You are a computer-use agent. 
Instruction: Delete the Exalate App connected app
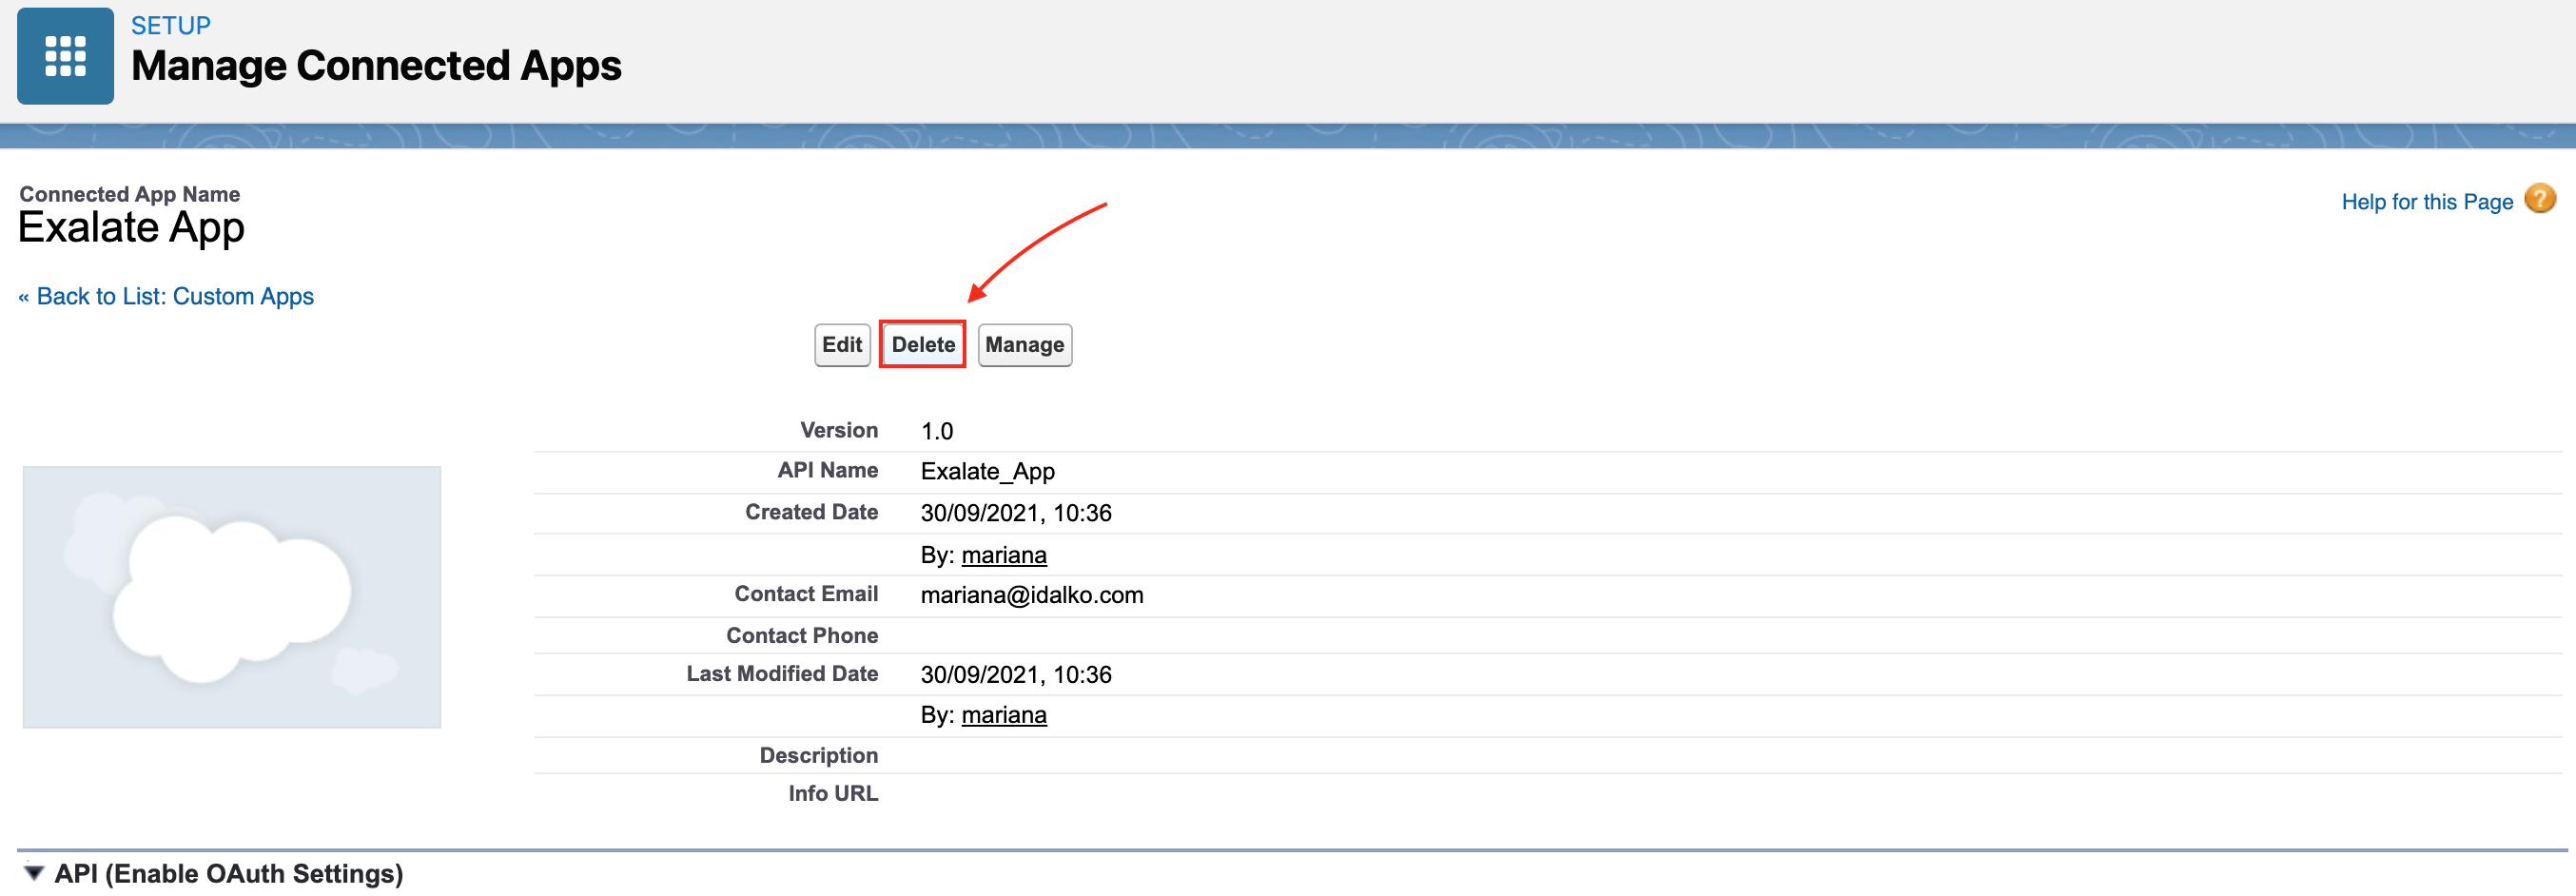coord(923,345)
